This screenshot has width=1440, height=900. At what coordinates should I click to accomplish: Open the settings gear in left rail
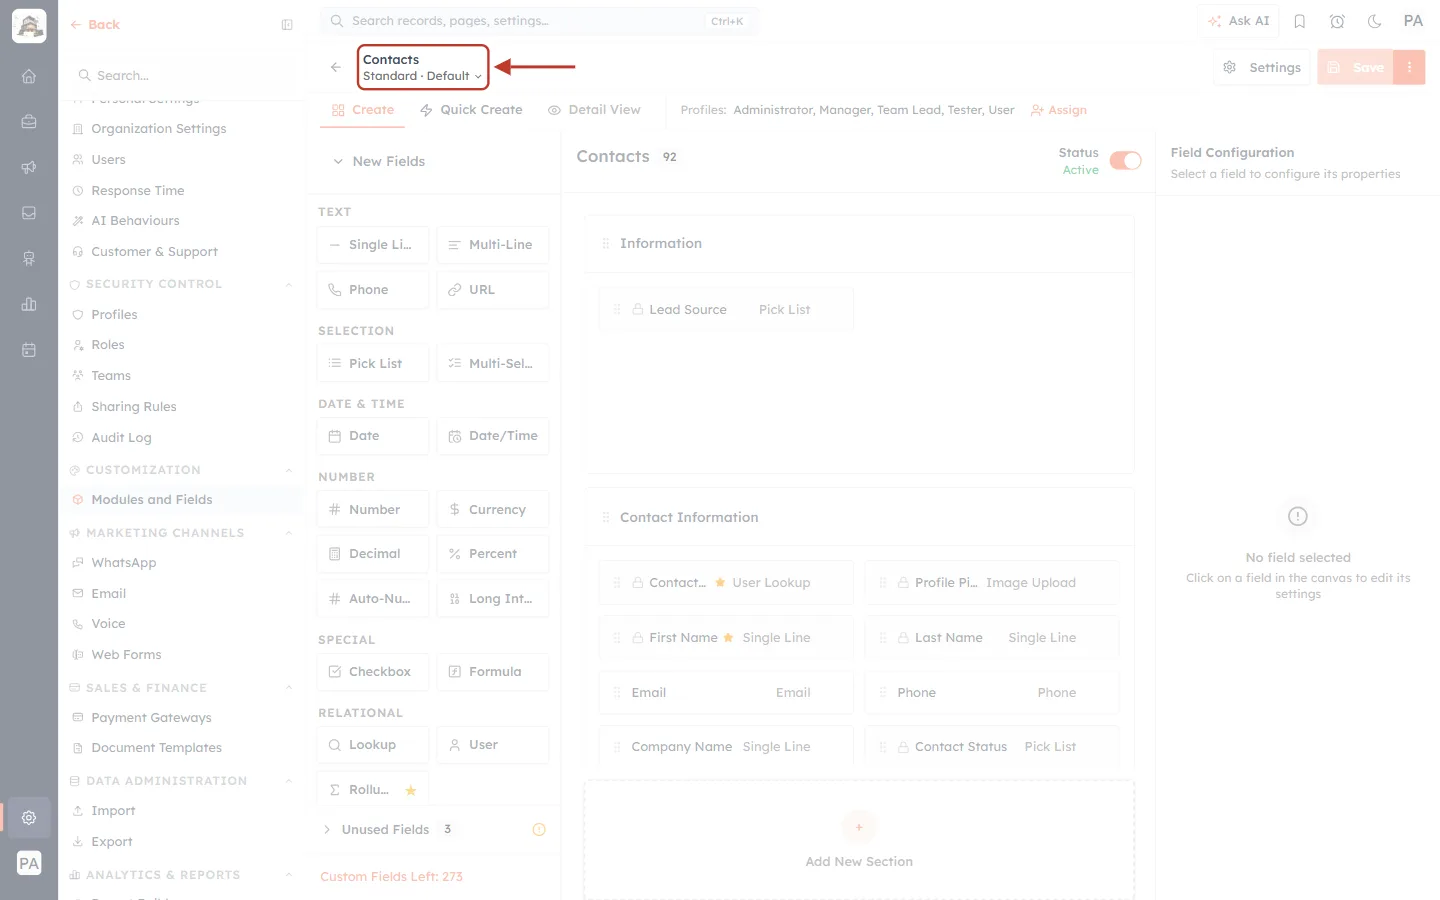tap(29, 818)
